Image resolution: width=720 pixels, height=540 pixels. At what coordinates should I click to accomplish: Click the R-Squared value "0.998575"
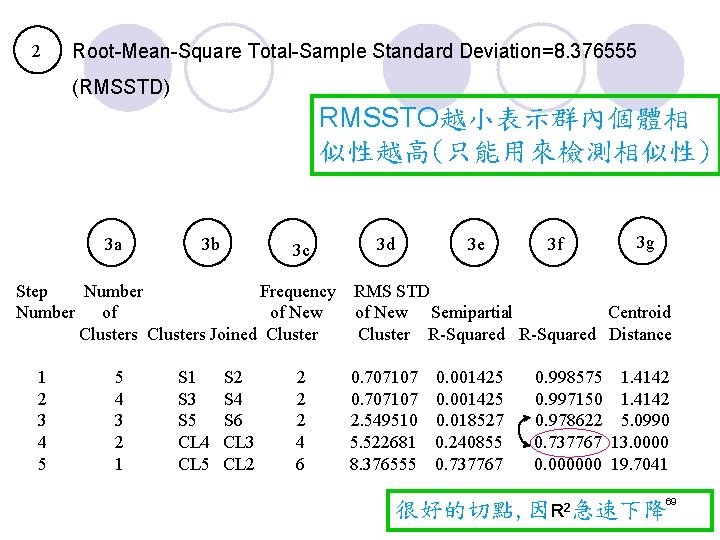[x=568, y=377]
